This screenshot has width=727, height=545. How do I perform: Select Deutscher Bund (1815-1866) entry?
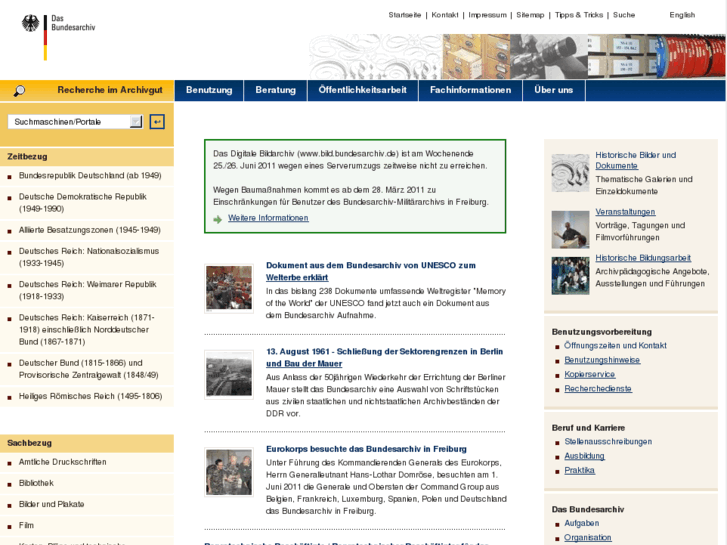pyautogui.click(x=89, y=369)
